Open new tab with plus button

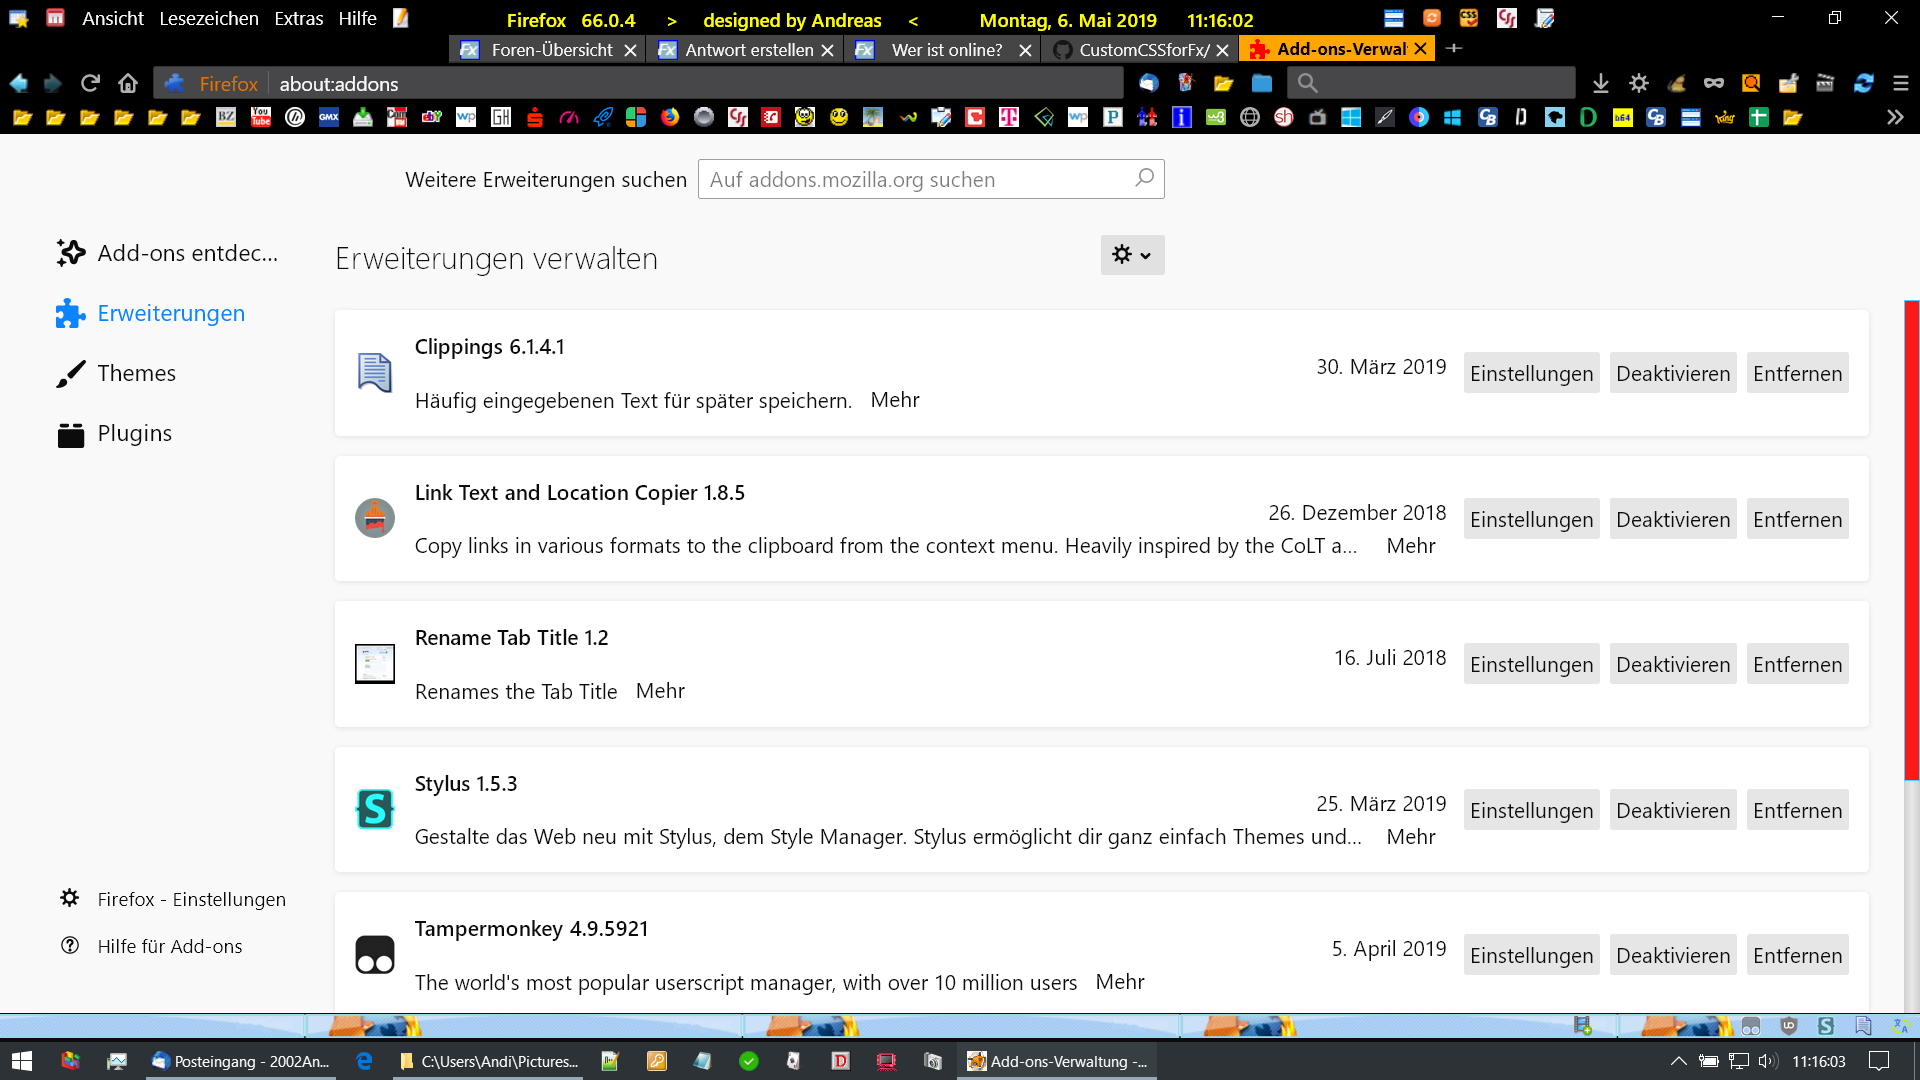tap(1454, 48)
